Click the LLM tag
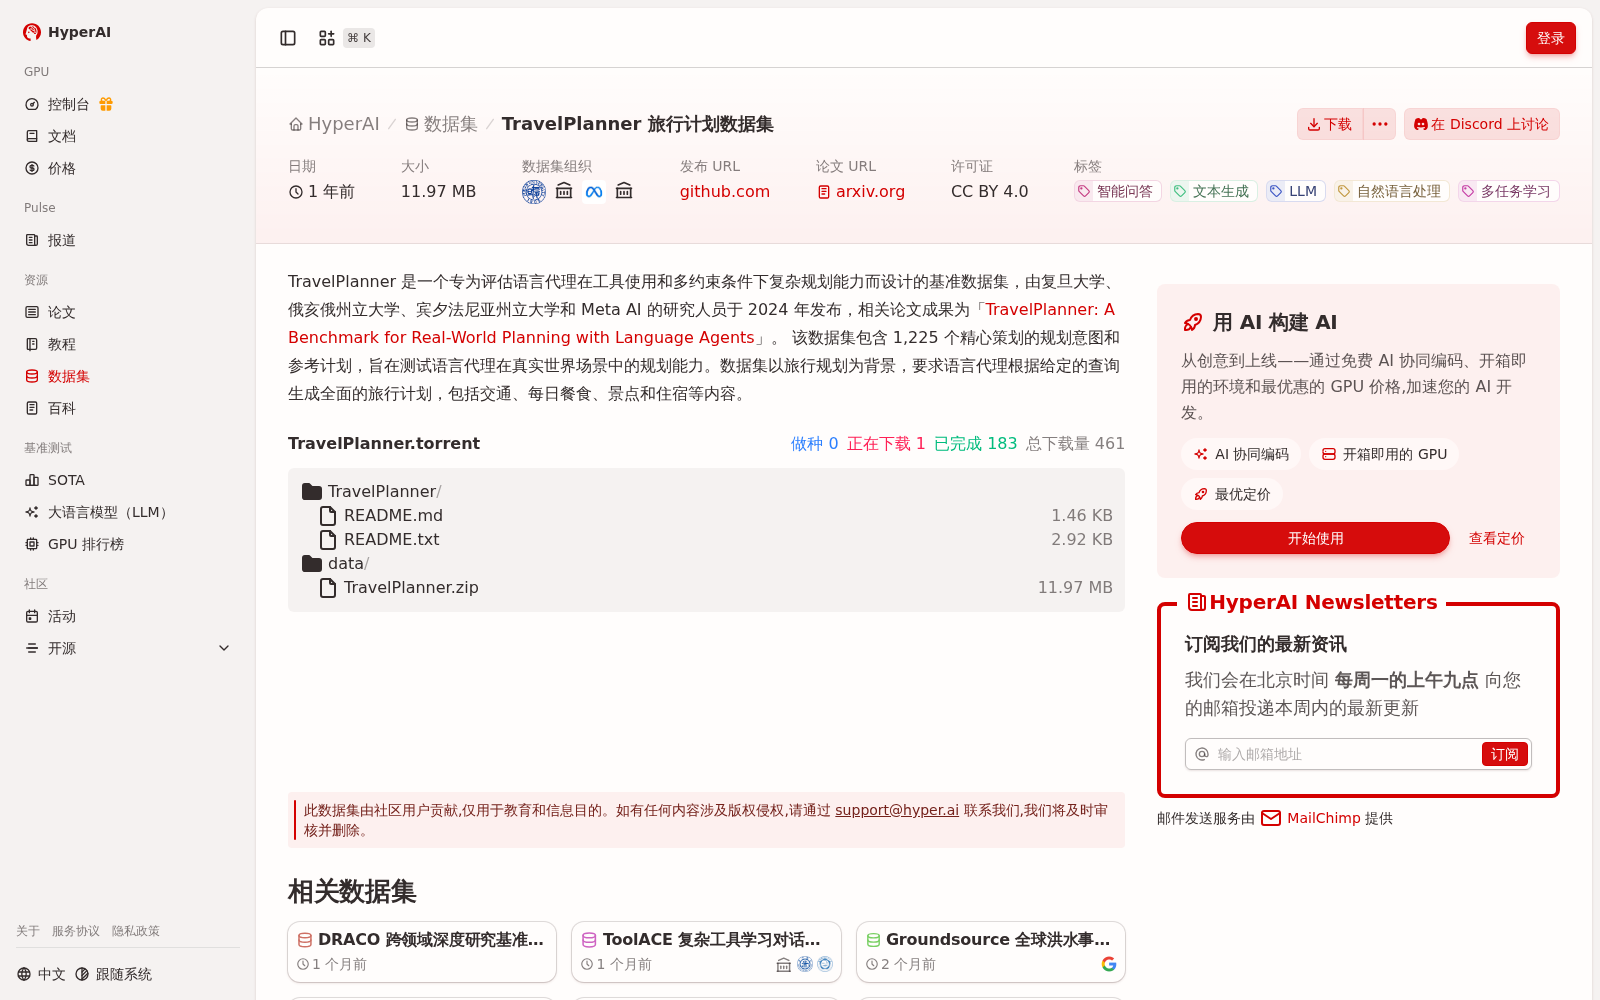Image resolution: width=1600 pixels, height=1000 pixels. click(x=1295, y=191)
